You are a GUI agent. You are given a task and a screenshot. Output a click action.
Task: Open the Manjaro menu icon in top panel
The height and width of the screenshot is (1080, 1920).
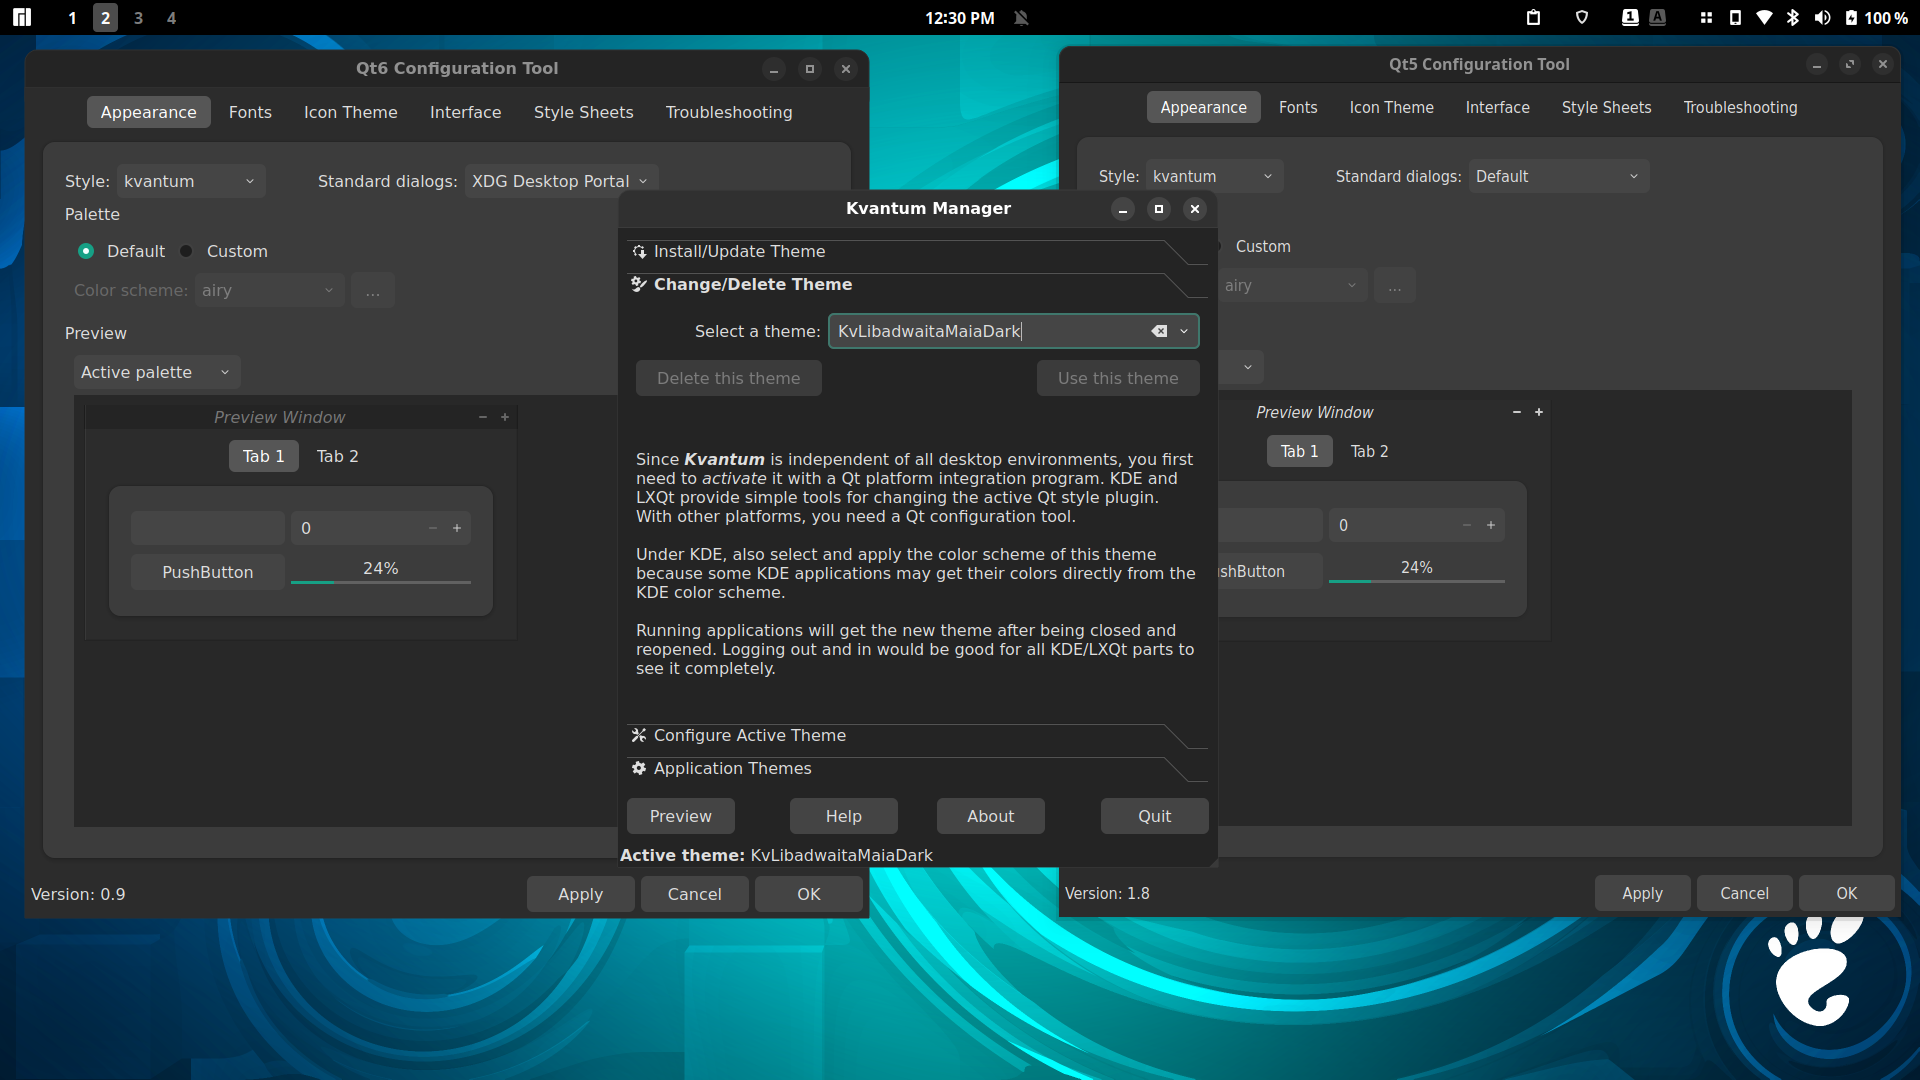pyautogui.click(x=22, y=17)
